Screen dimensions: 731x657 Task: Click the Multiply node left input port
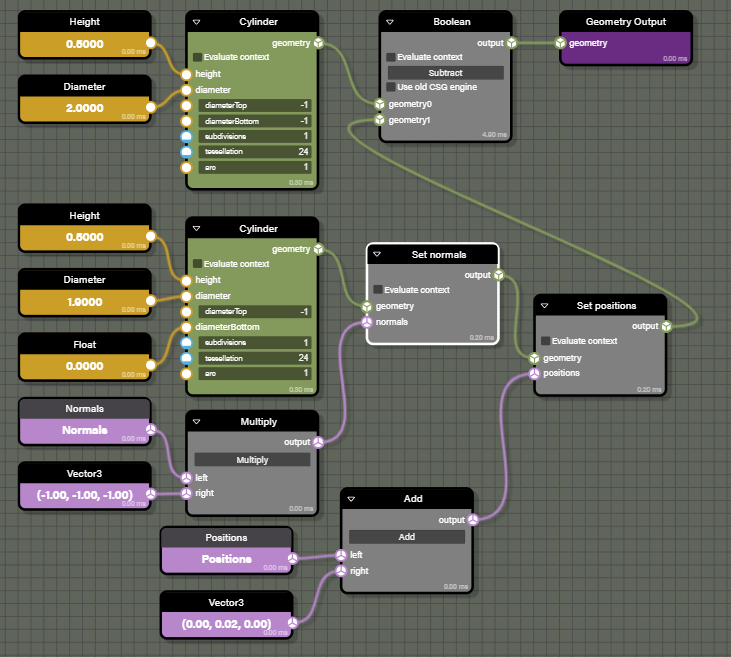click(x=186, y=477)
